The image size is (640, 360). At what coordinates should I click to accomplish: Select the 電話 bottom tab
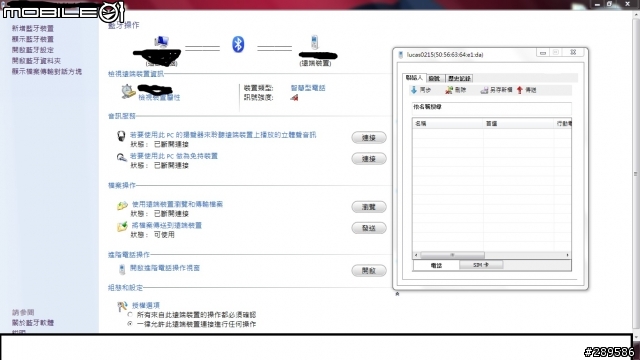point(436,265)
